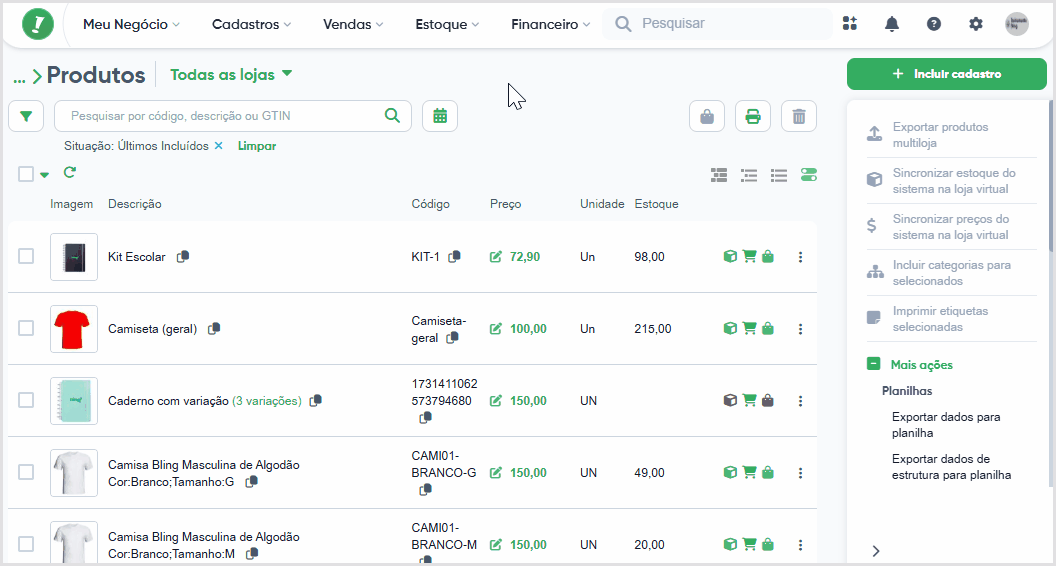This screenshot has width=1056, height=566.
Task: Switch to the medium list view
Action: [x=749, y=175]
